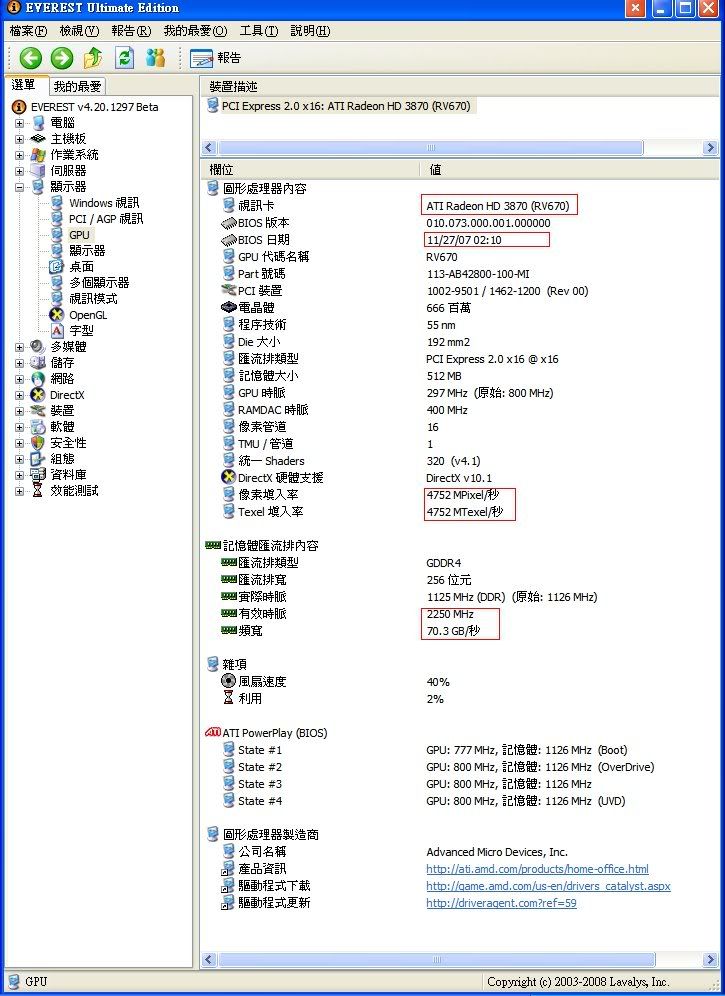
Task: Click the green Forward arrow toolbar button
Action: [x=61, y=58]
